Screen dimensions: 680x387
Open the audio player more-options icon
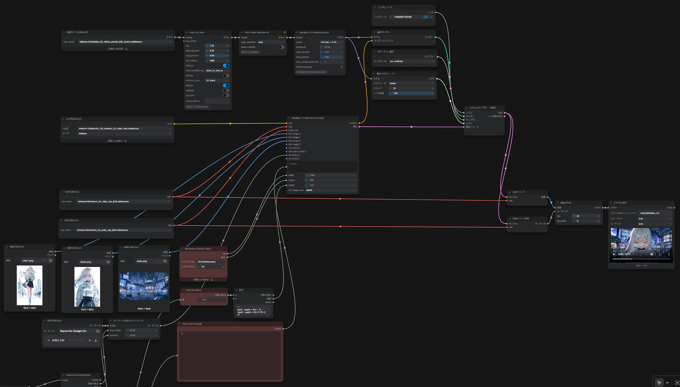[95, 341]
